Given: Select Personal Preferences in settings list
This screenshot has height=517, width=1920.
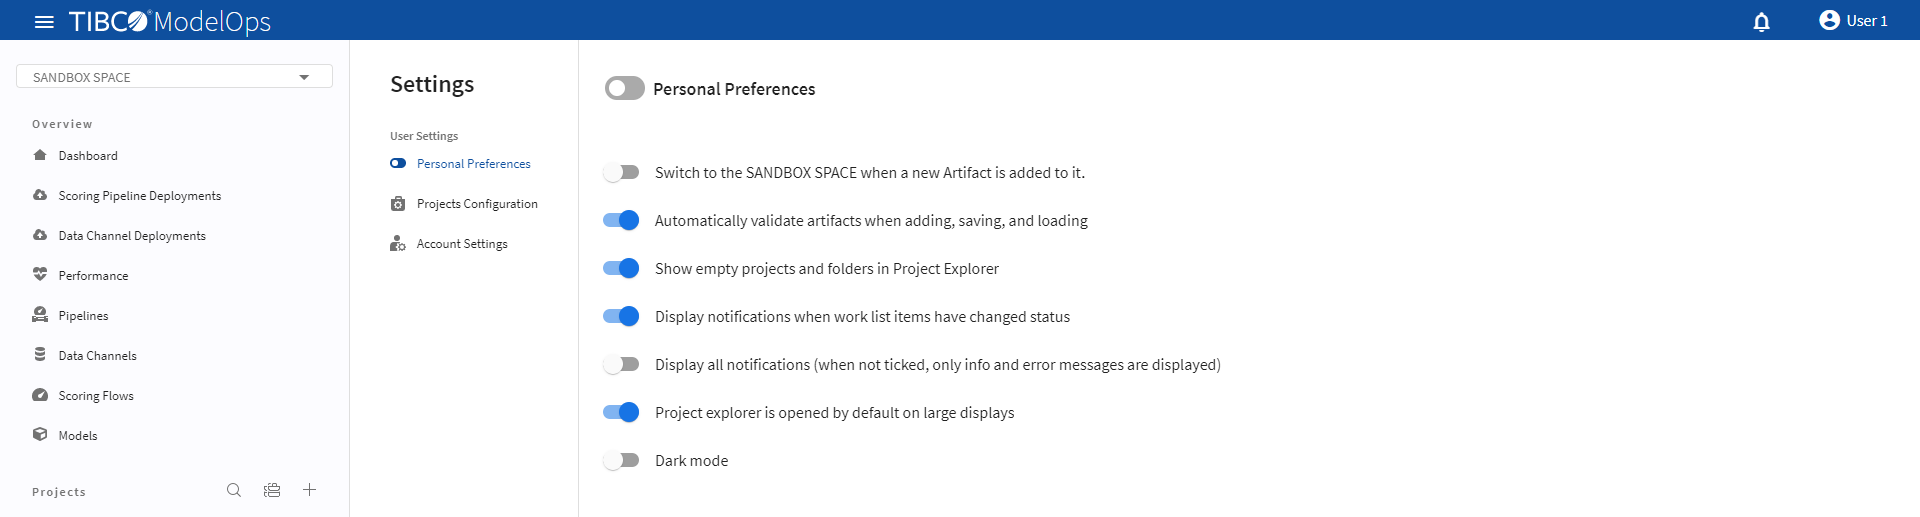Looking at the screenshot, I should pyautogui.click(x=473, y=164).
